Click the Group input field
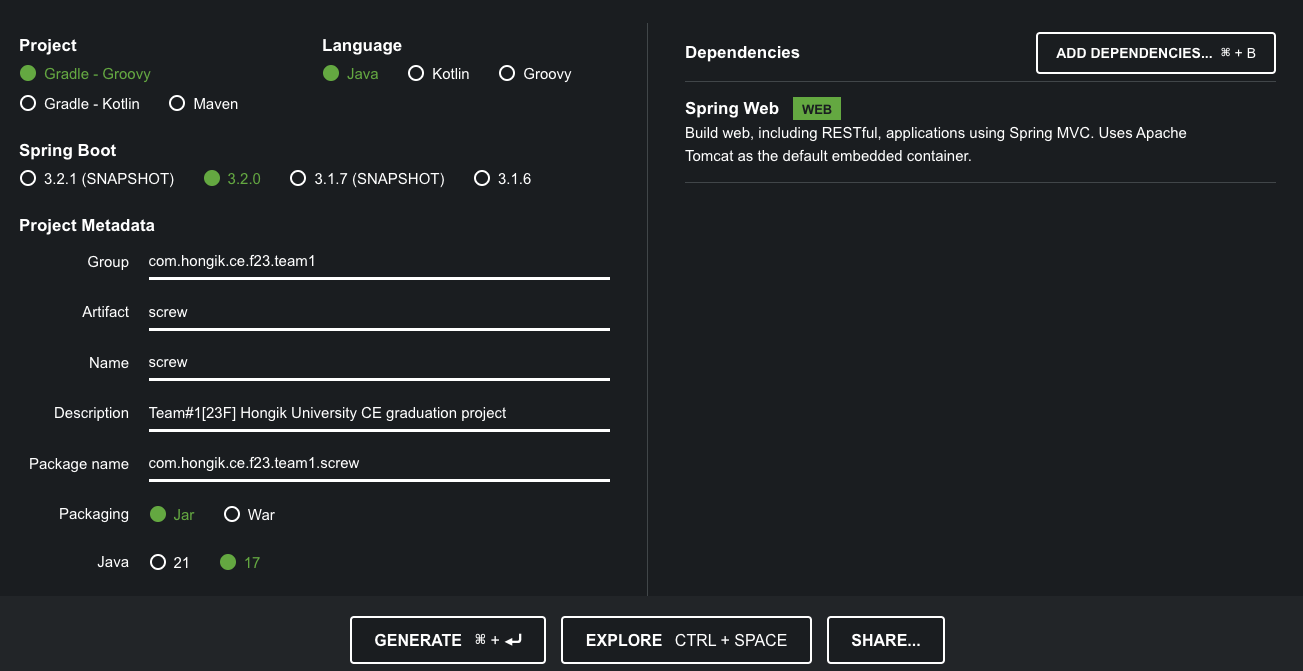Screen dimensions: 1303x671 coord(379,262)
